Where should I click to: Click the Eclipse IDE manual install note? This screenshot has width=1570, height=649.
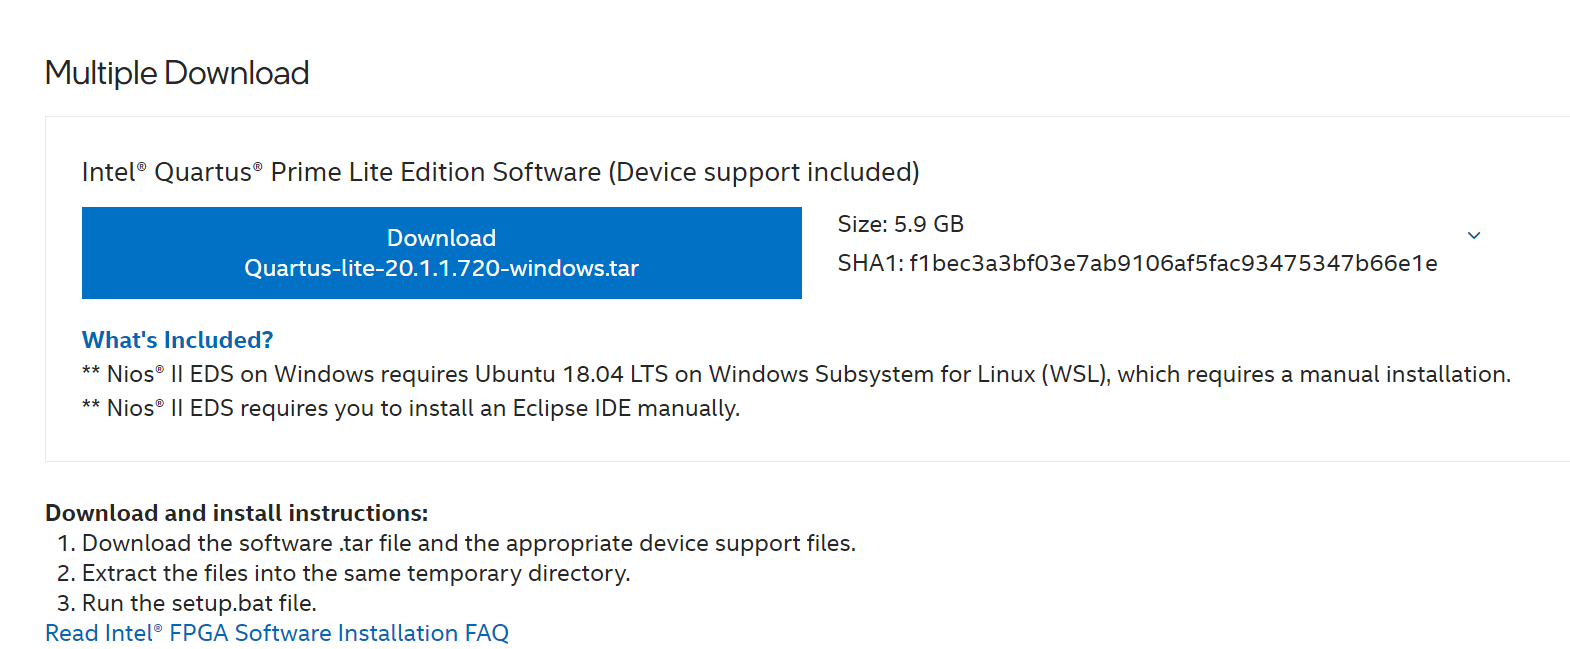tap(411, 408)
